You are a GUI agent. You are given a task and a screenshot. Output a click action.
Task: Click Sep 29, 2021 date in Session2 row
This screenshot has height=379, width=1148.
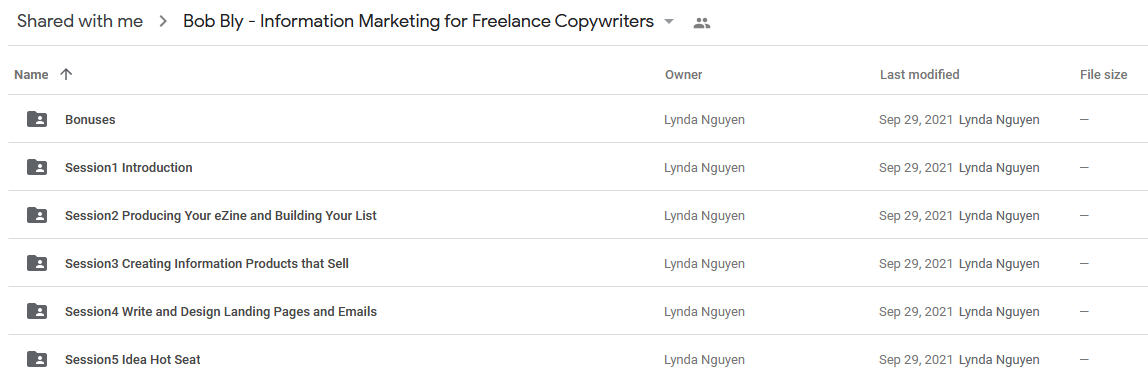pos(916,216)
